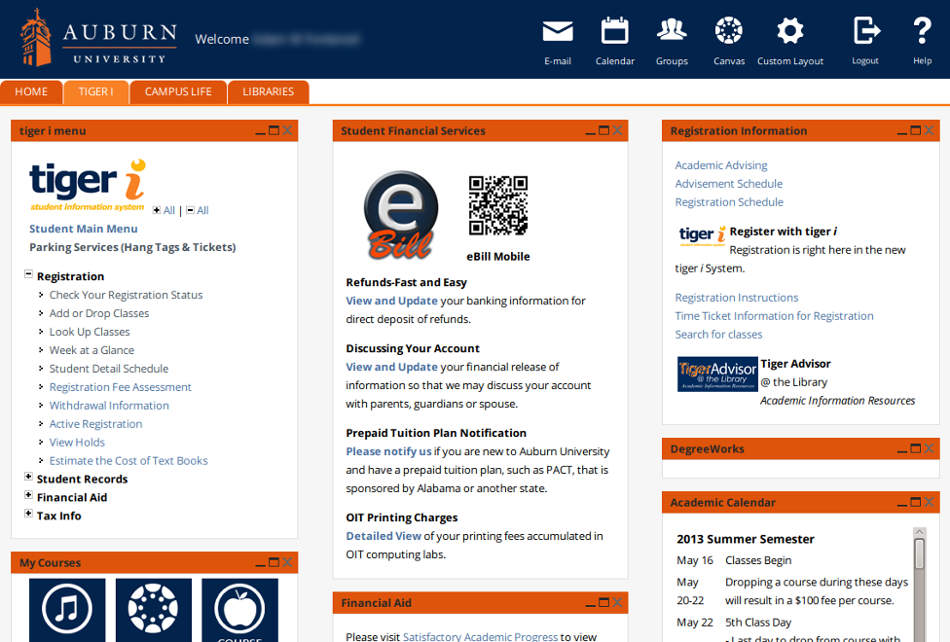Click the eBill Mobile QR code
The image size is (950, 642).
(x=498, y=205)
